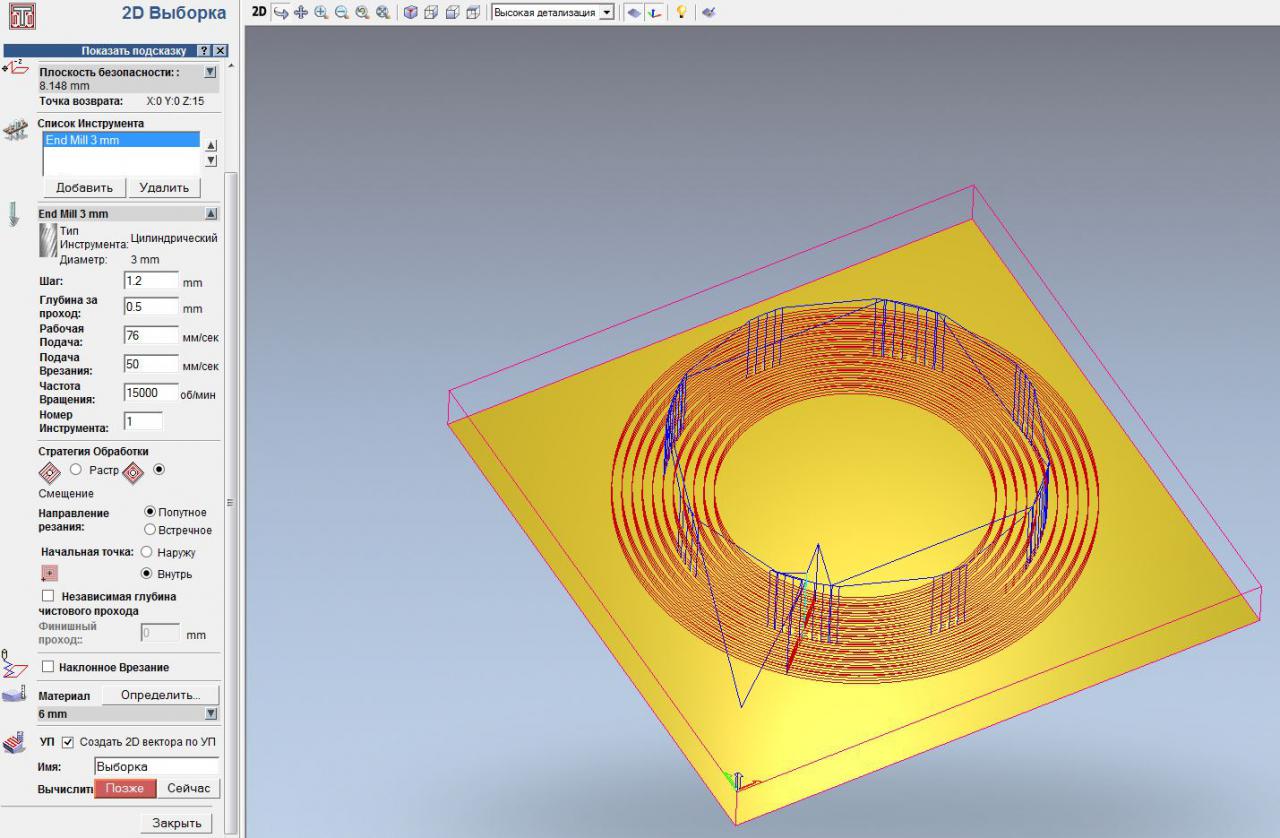Click the Определить... material button
The width and height of the screenshot is (1280, 838).
[x=161, y=695]
